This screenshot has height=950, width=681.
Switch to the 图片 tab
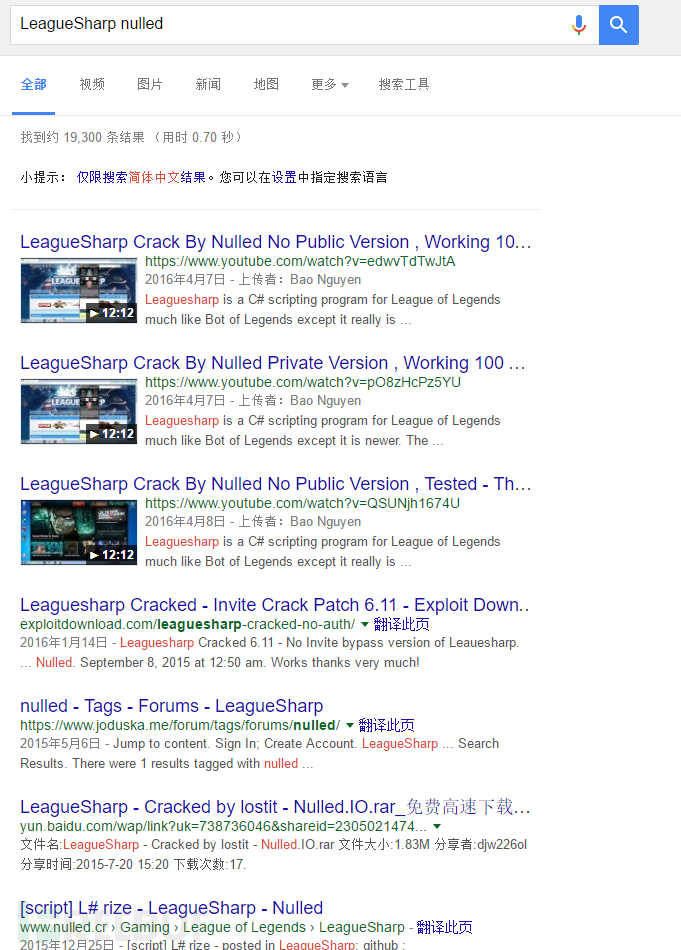pyautogui.click(x=150, y=84)
